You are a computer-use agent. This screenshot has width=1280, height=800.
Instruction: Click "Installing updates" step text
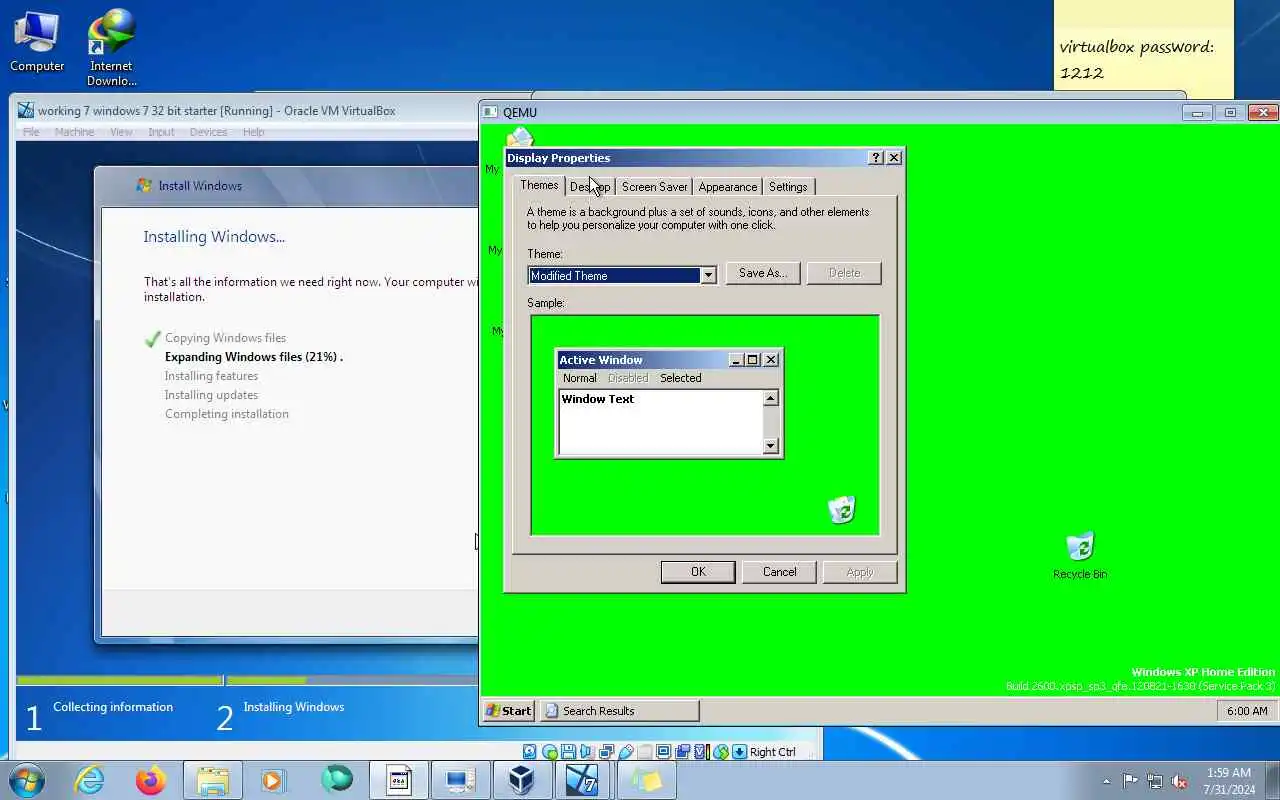point(211,395)
